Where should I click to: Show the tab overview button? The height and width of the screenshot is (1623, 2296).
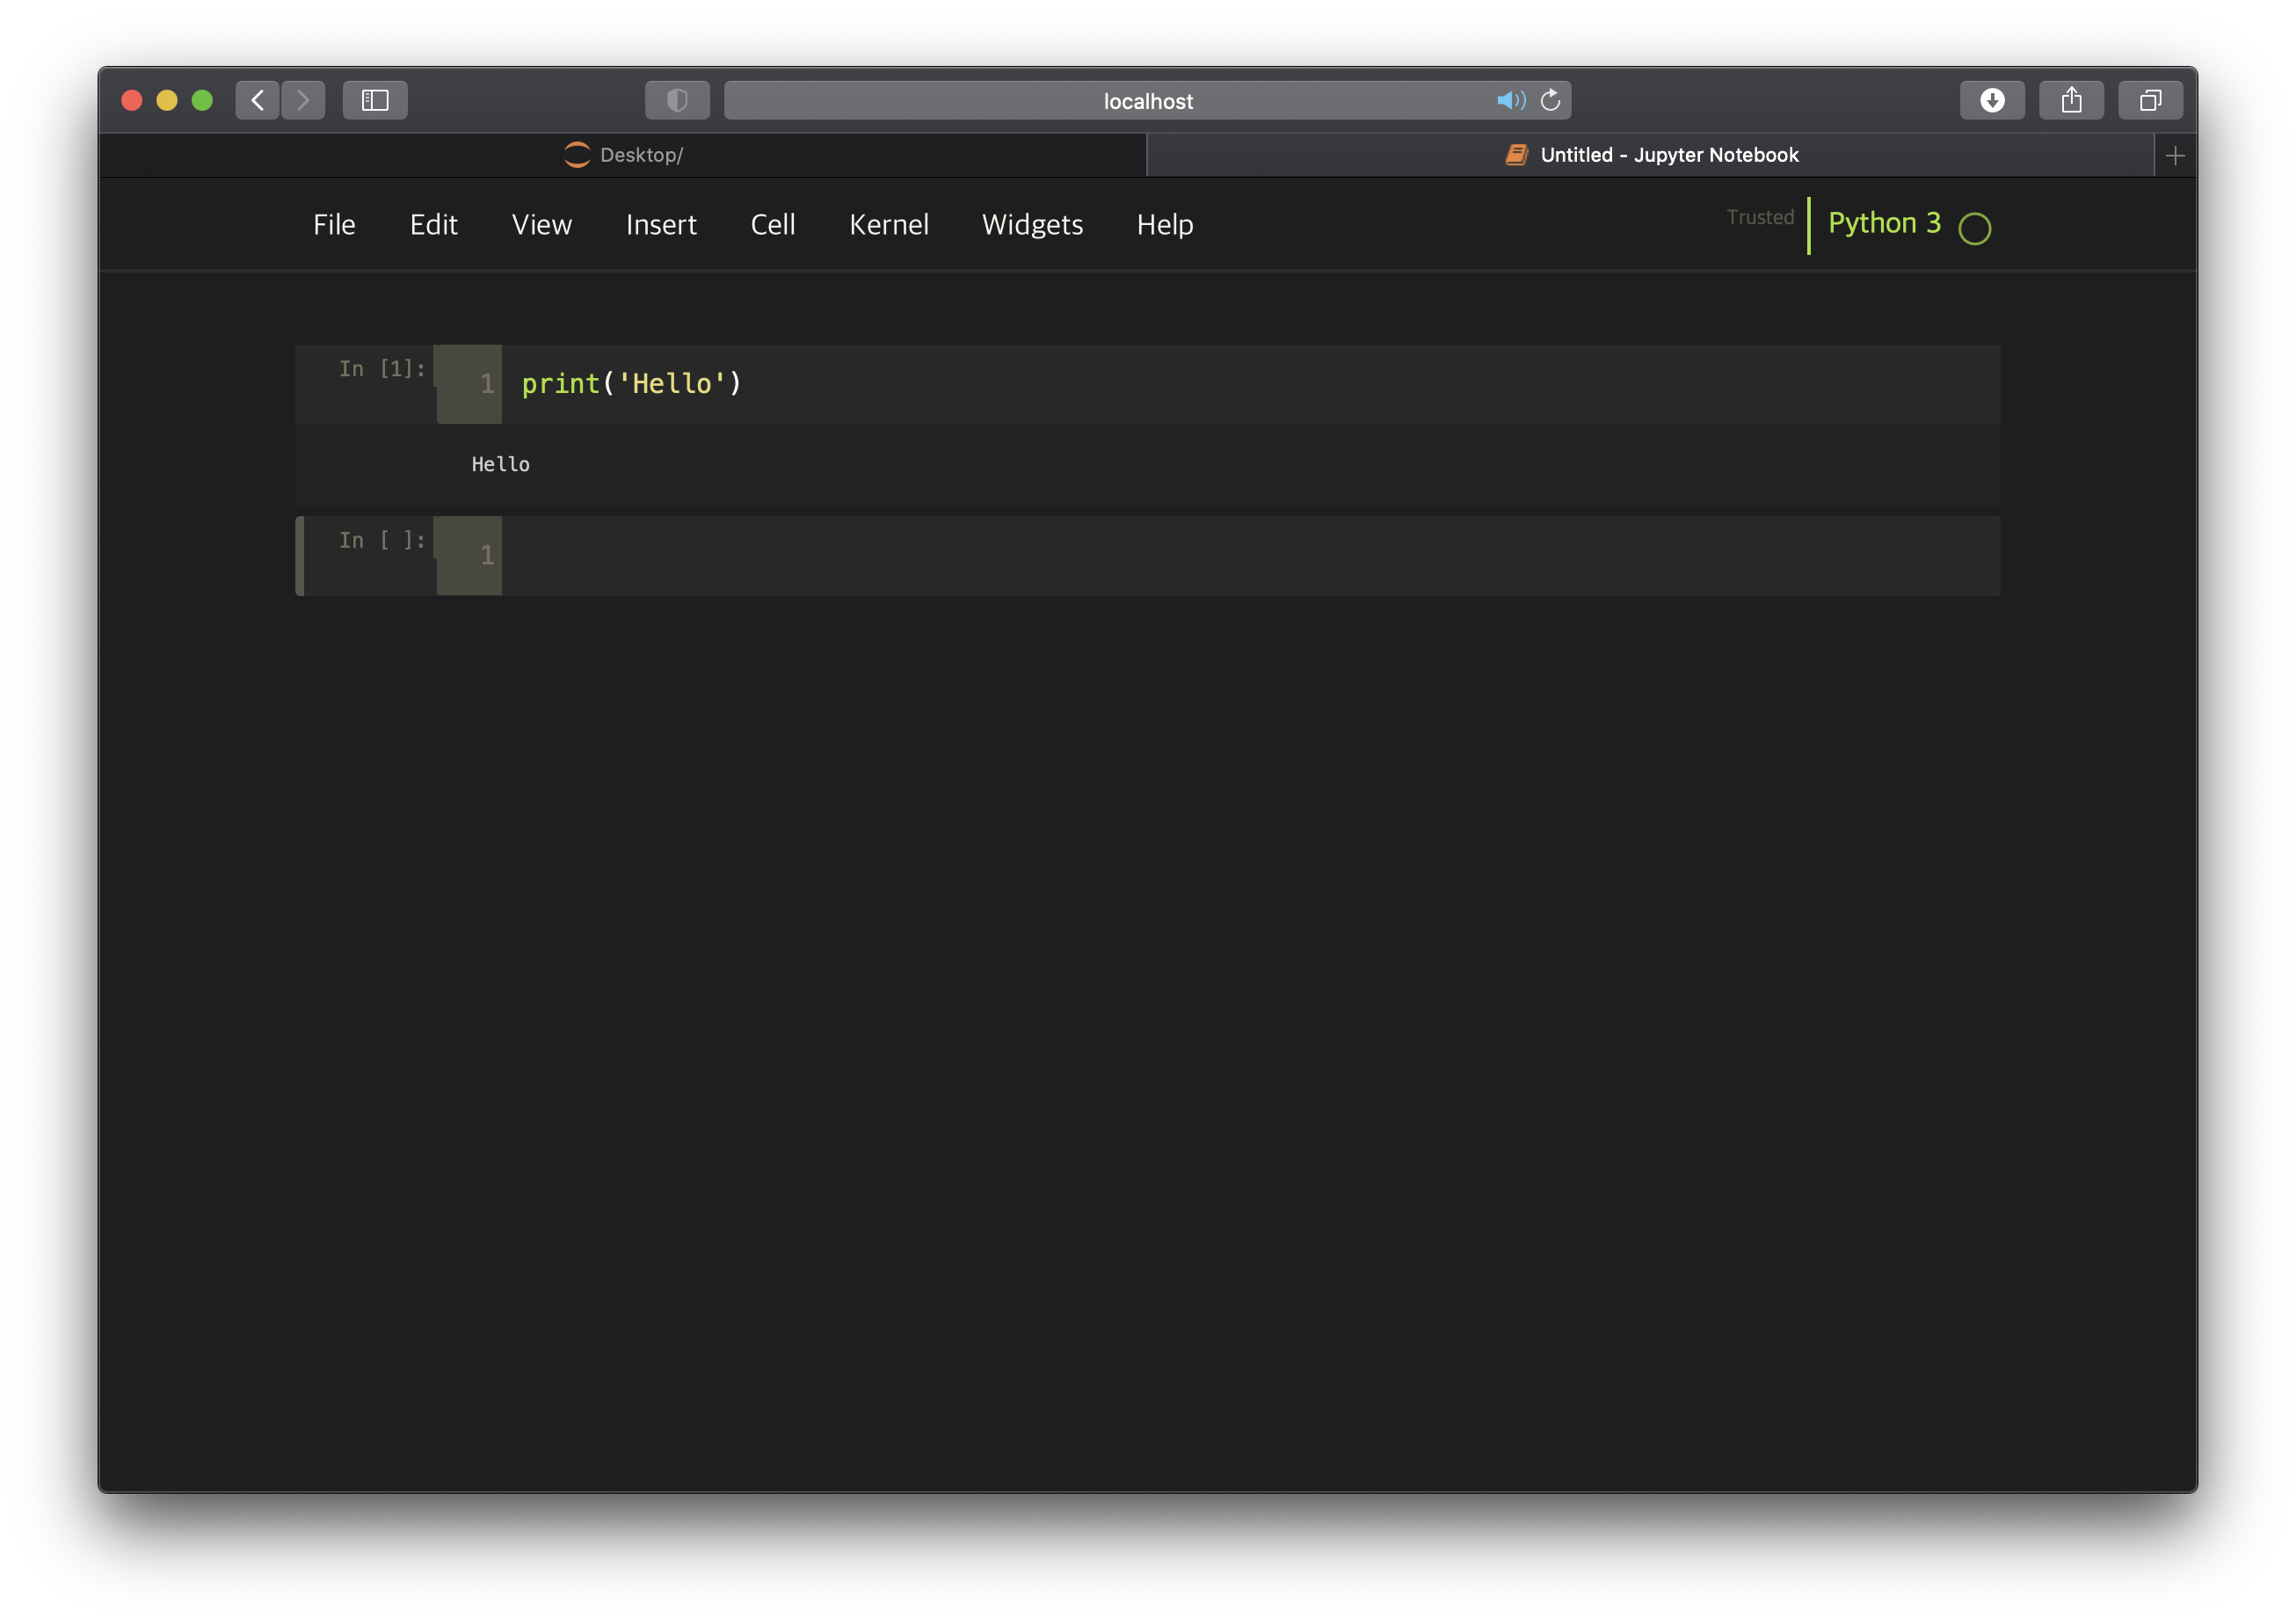2150,100
